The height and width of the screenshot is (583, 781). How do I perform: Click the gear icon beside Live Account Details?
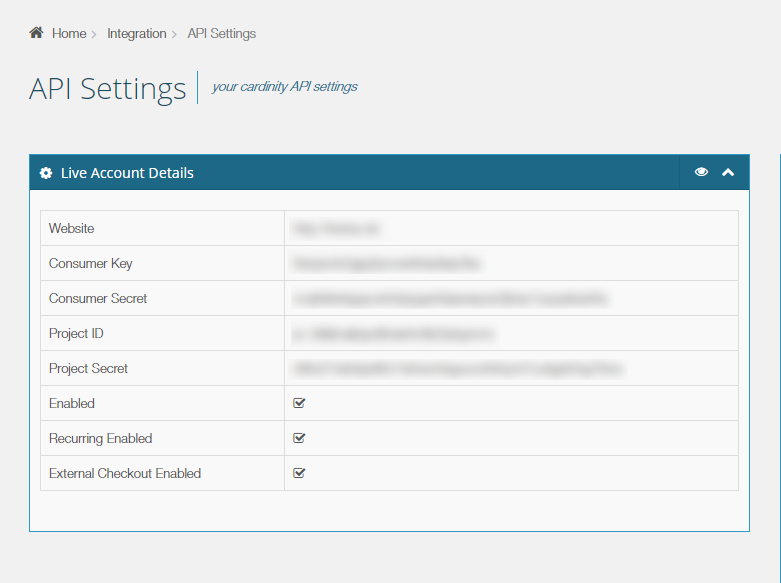click(46, 173)
